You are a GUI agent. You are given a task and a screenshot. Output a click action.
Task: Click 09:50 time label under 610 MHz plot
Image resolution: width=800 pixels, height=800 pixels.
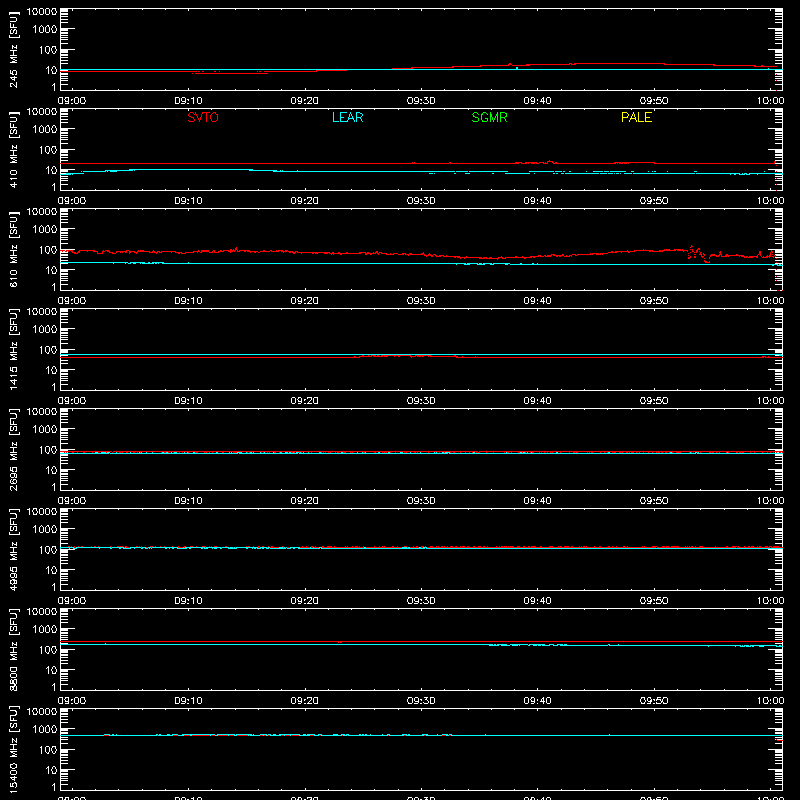(x=654, y=301)
